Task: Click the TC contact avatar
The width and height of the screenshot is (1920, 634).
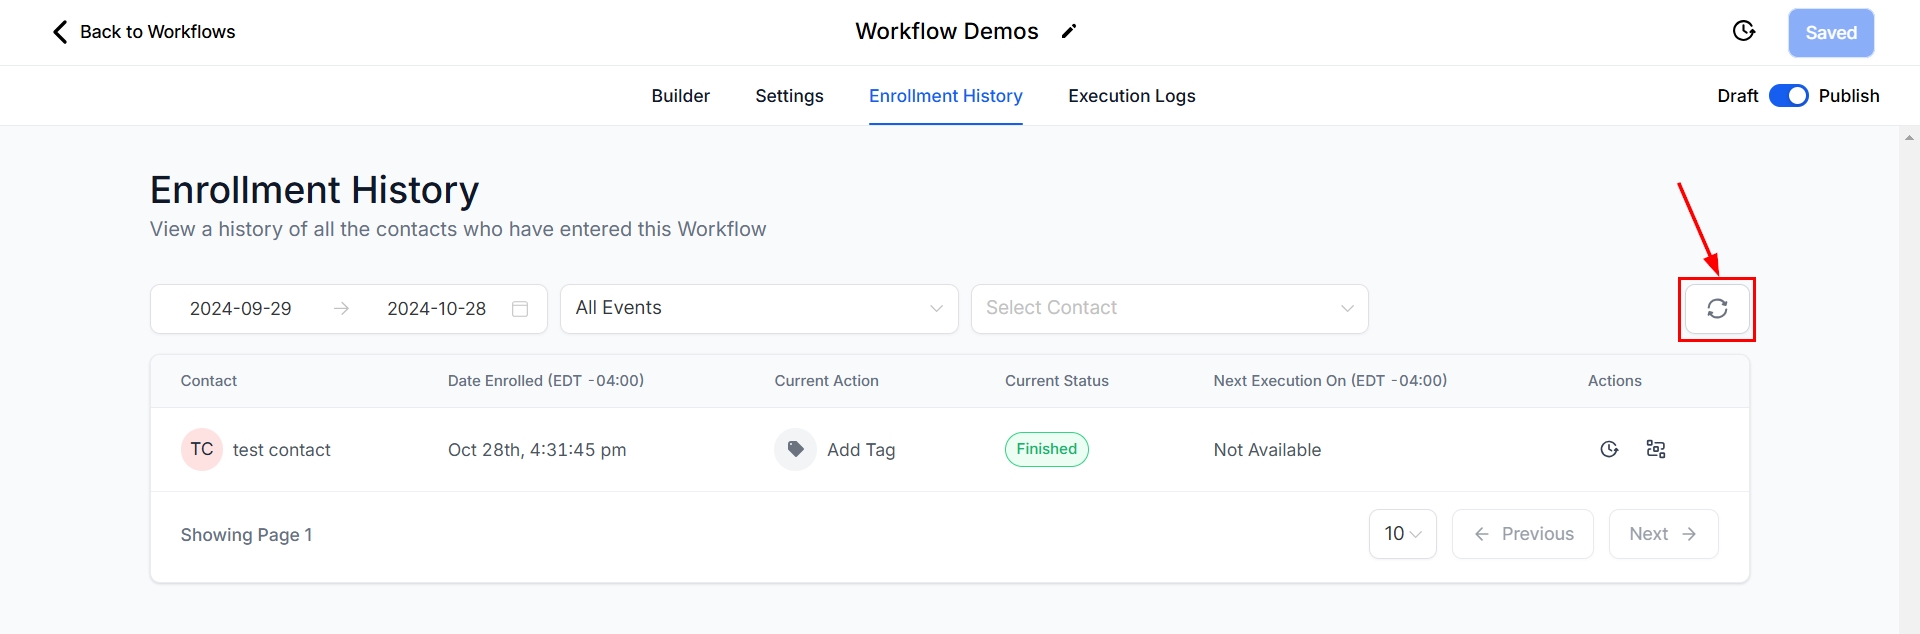Action: pos(201,449)
